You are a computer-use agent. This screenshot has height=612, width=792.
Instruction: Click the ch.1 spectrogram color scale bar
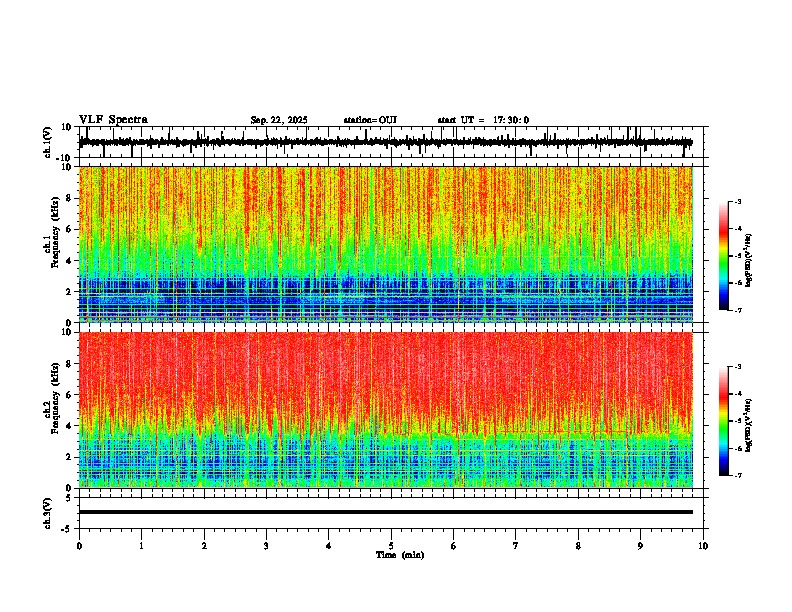(x=723, y=256)
